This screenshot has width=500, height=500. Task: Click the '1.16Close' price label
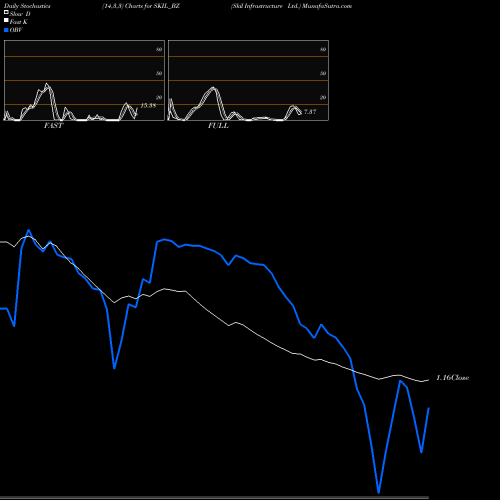[453, 378]
